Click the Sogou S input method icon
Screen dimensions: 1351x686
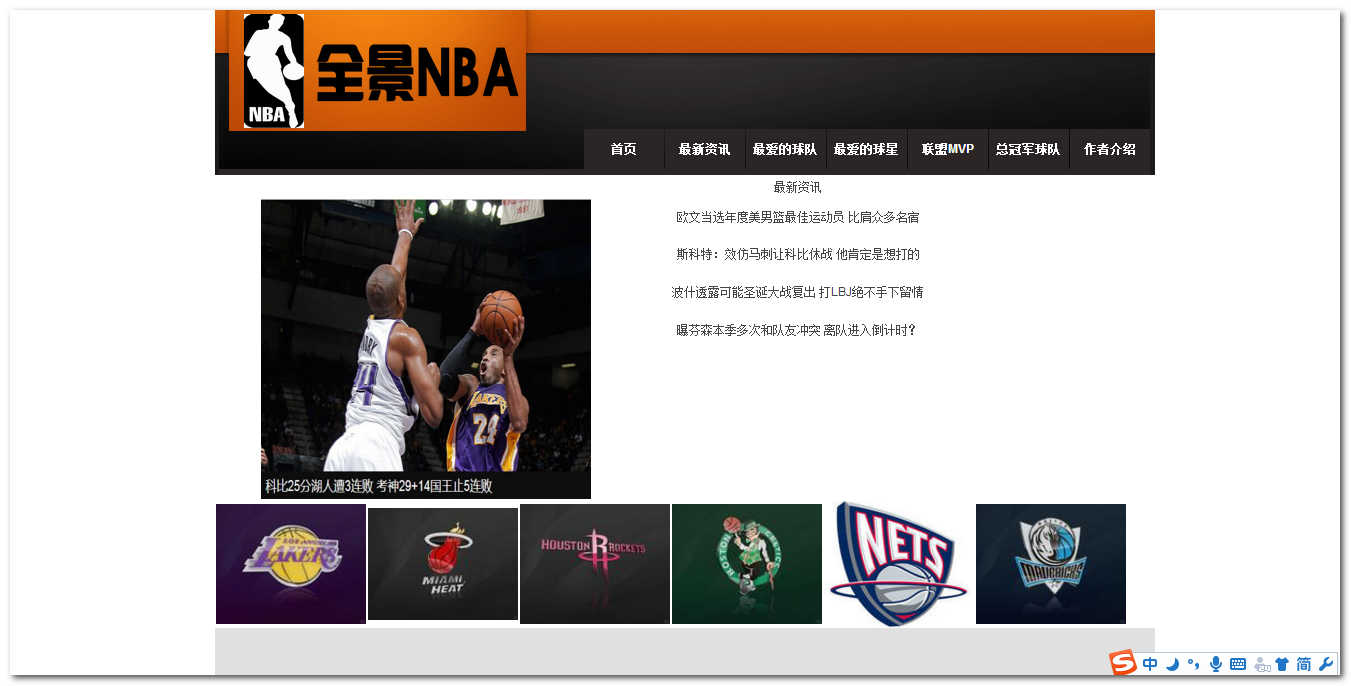coord(1123,663)
